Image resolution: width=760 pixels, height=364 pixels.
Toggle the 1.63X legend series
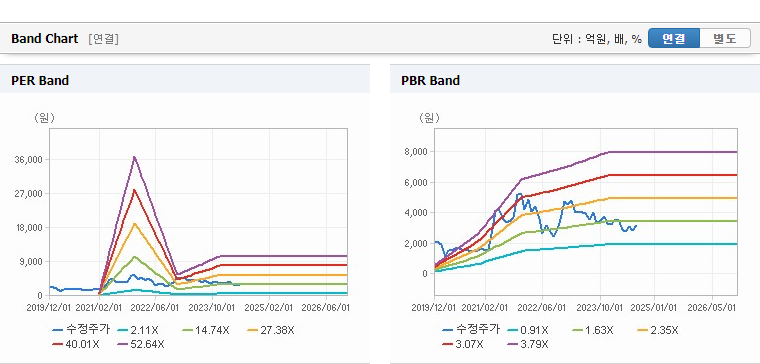coord(593,330)
